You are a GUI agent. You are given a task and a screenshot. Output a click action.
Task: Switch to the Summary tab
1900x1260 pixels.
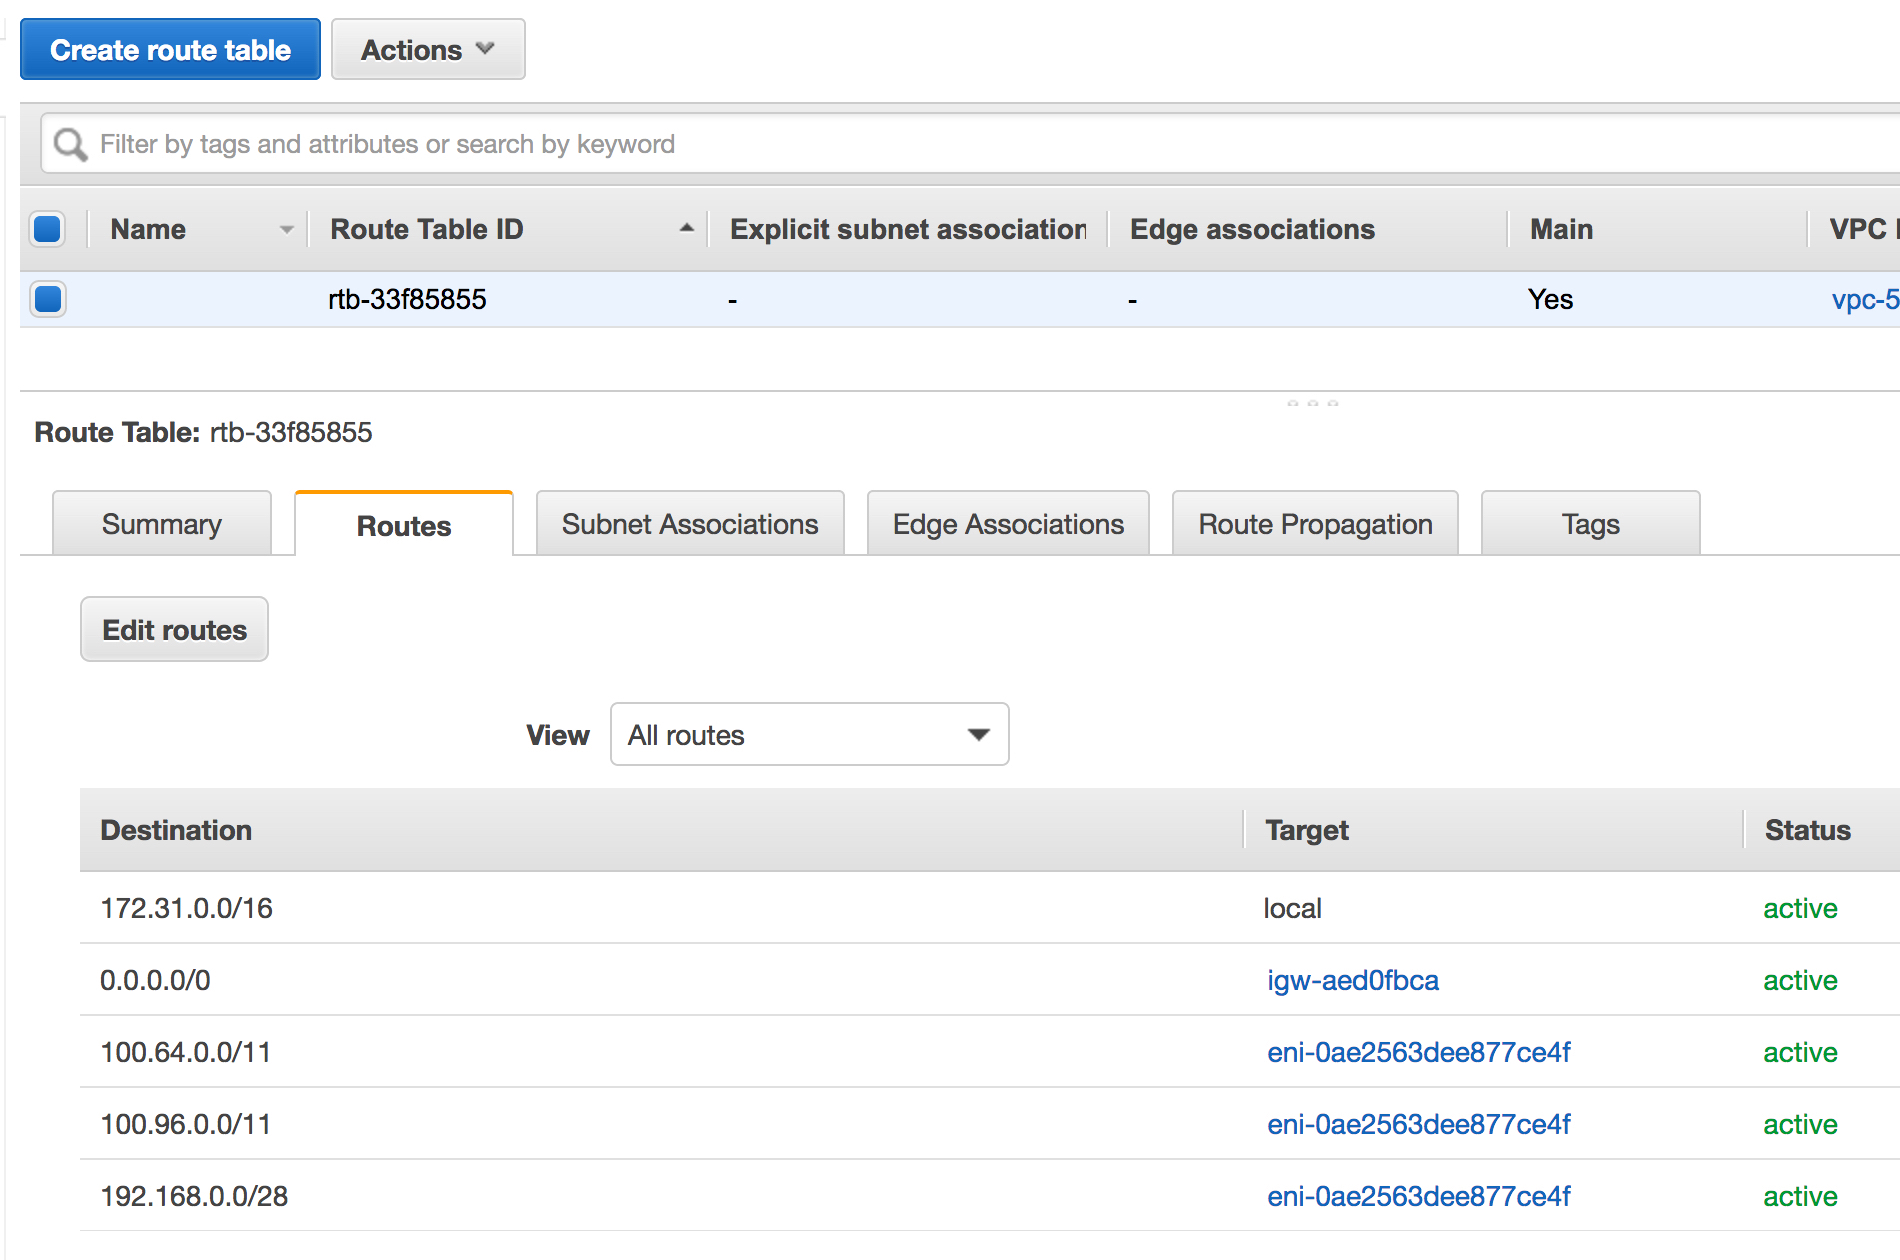tap(162, 524)
